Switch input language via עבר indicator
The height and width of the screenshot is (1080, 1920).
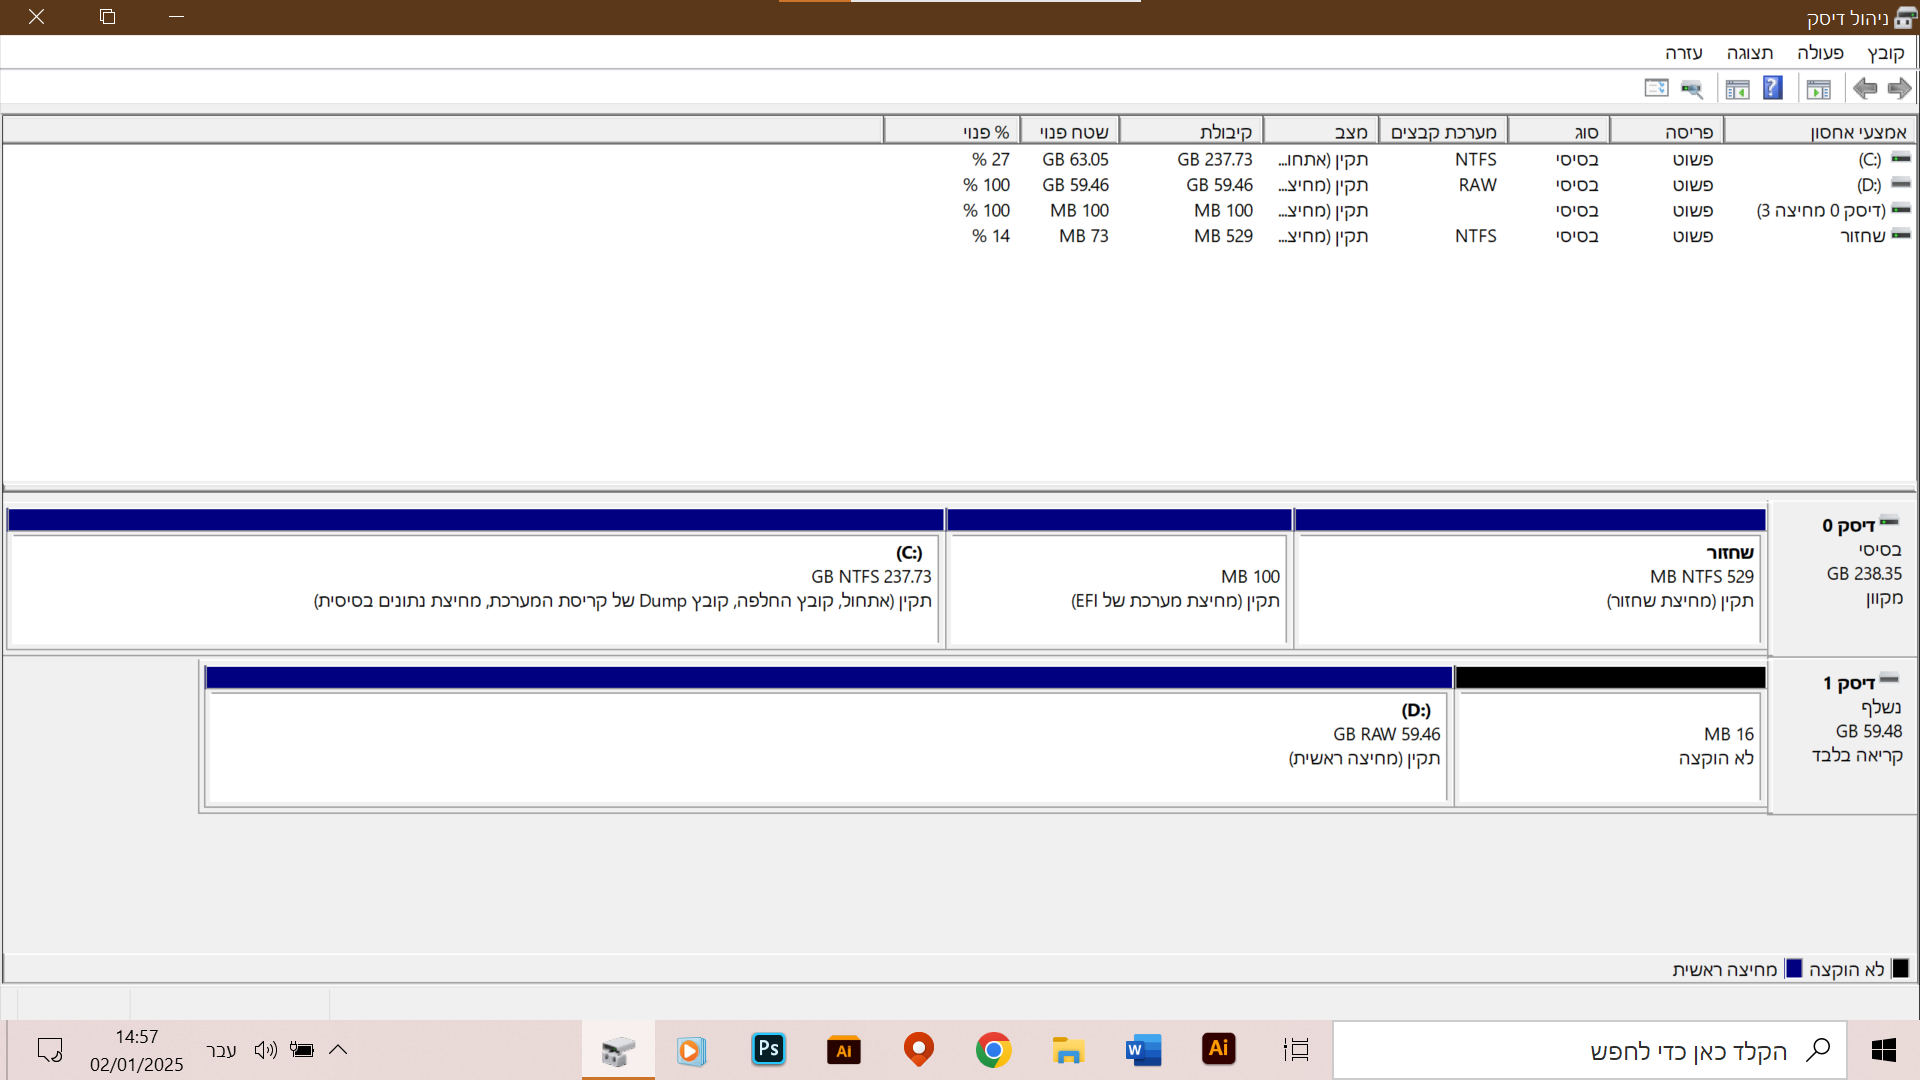[221, 1050]
